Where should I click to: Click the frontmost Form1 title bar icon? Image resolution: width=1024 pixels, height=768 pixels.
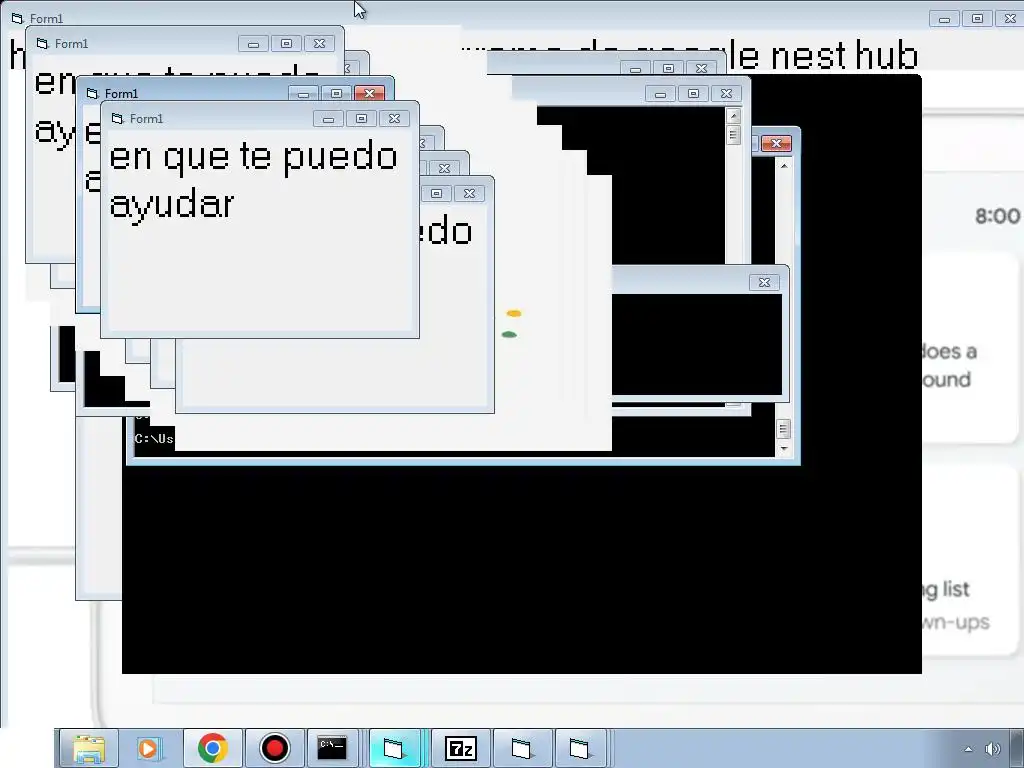(x=118, y=118)
